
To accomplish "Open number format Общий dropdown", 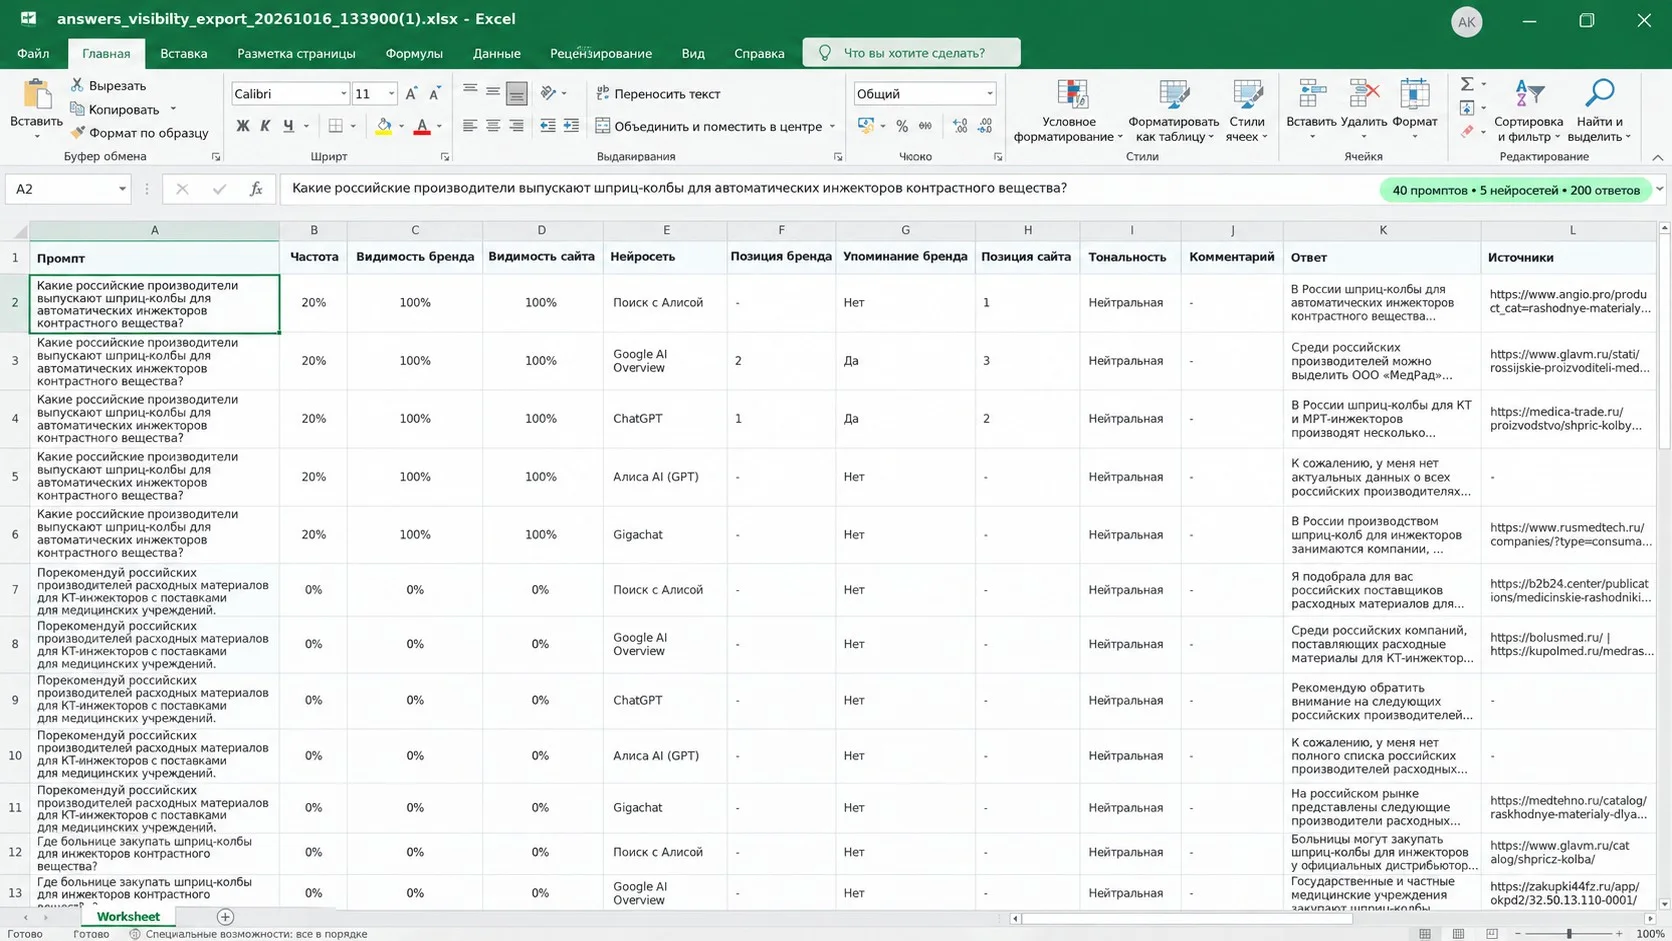I will tap(990, 93).
